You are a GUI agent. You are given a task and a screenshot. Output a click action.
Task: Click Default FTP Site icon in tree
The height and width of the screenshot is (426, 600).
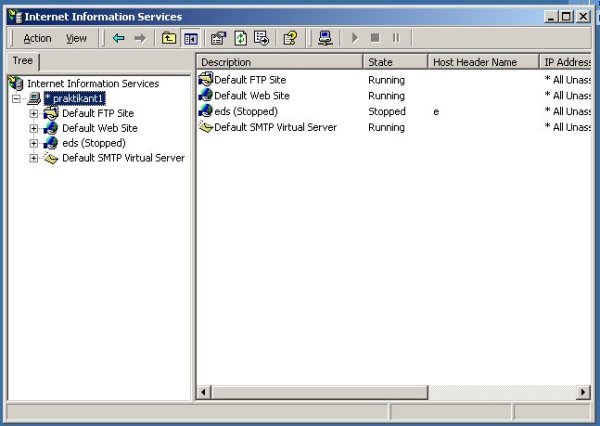click(51, 113)
